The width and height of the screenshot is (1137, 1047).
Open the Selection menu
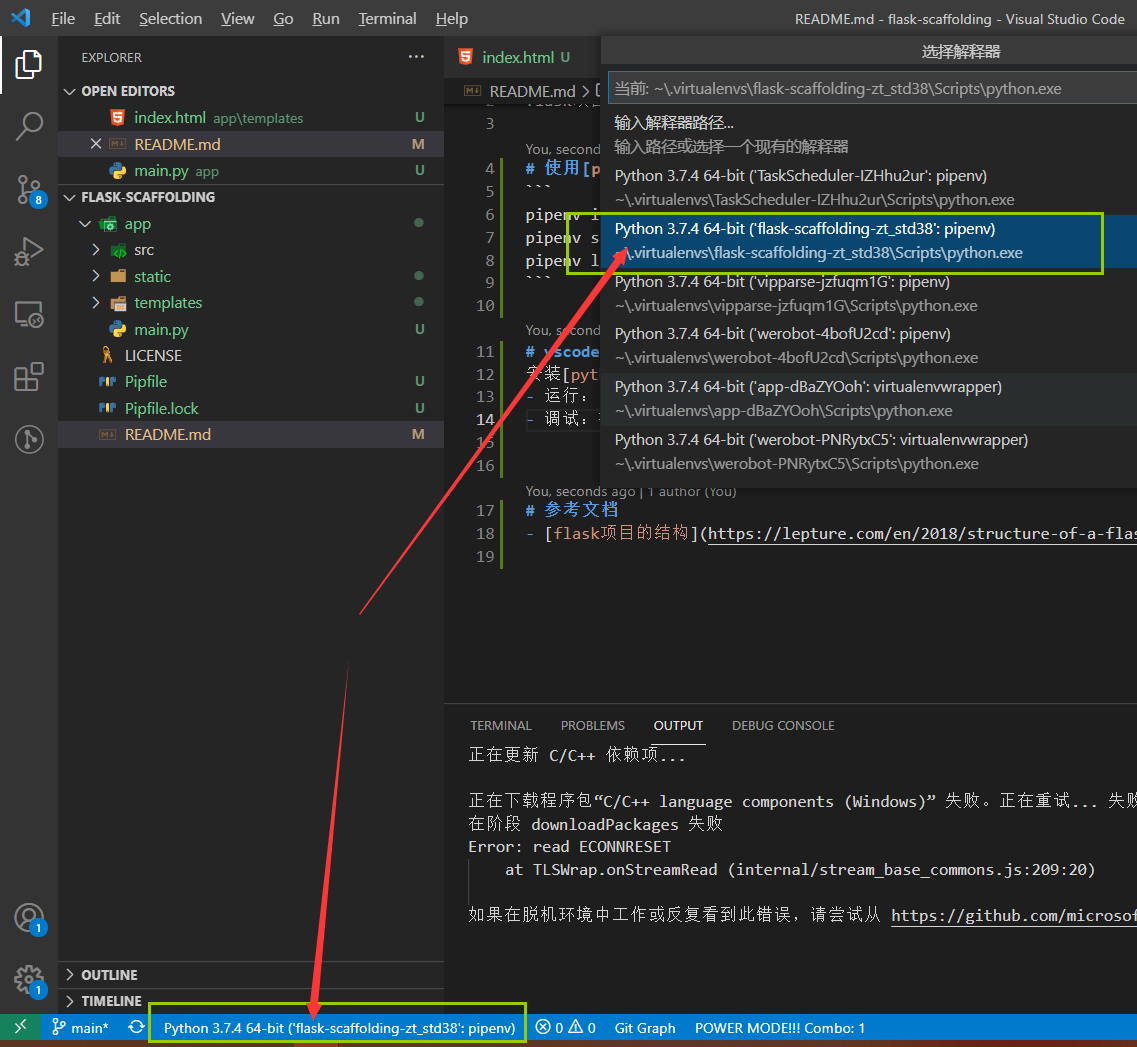170,18
